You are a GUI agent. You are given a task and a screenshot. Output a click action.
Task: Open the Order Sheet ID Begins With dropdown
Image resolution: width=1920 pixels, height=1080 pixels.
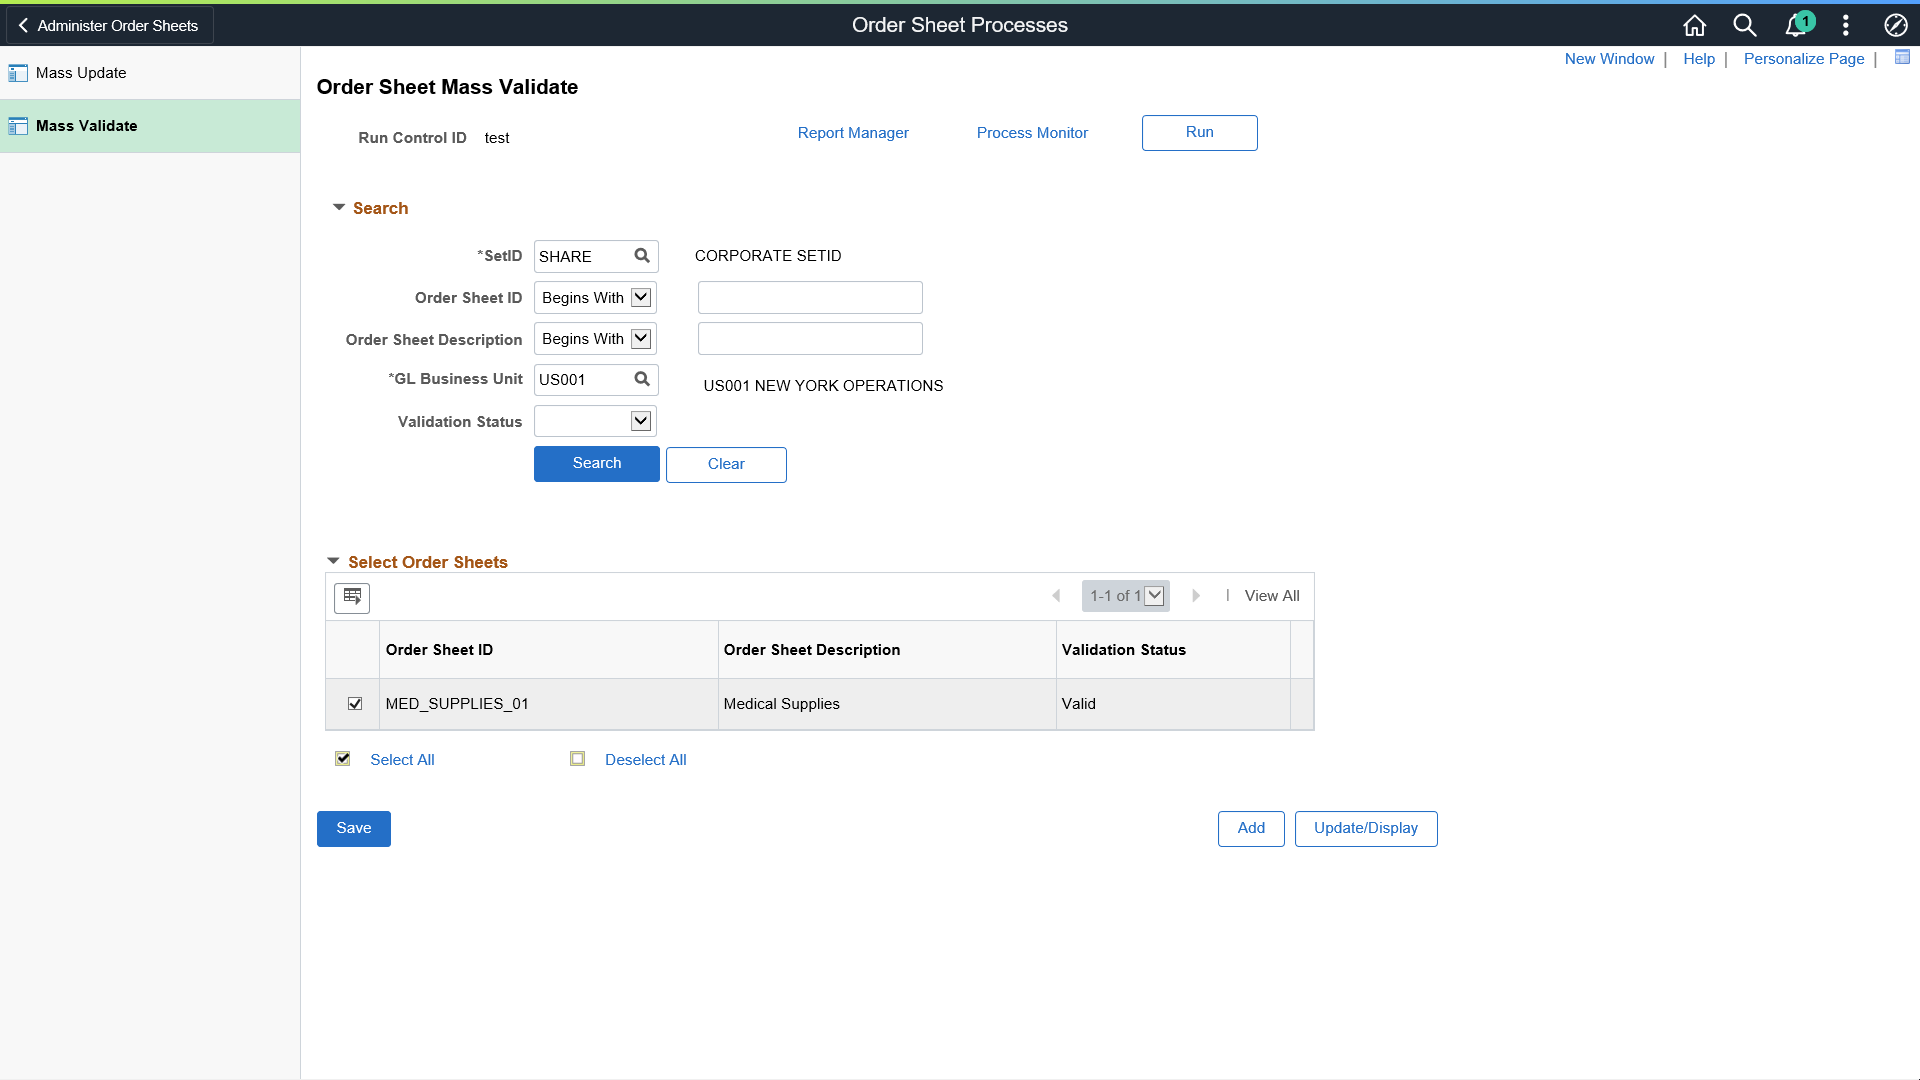[640, 297]
